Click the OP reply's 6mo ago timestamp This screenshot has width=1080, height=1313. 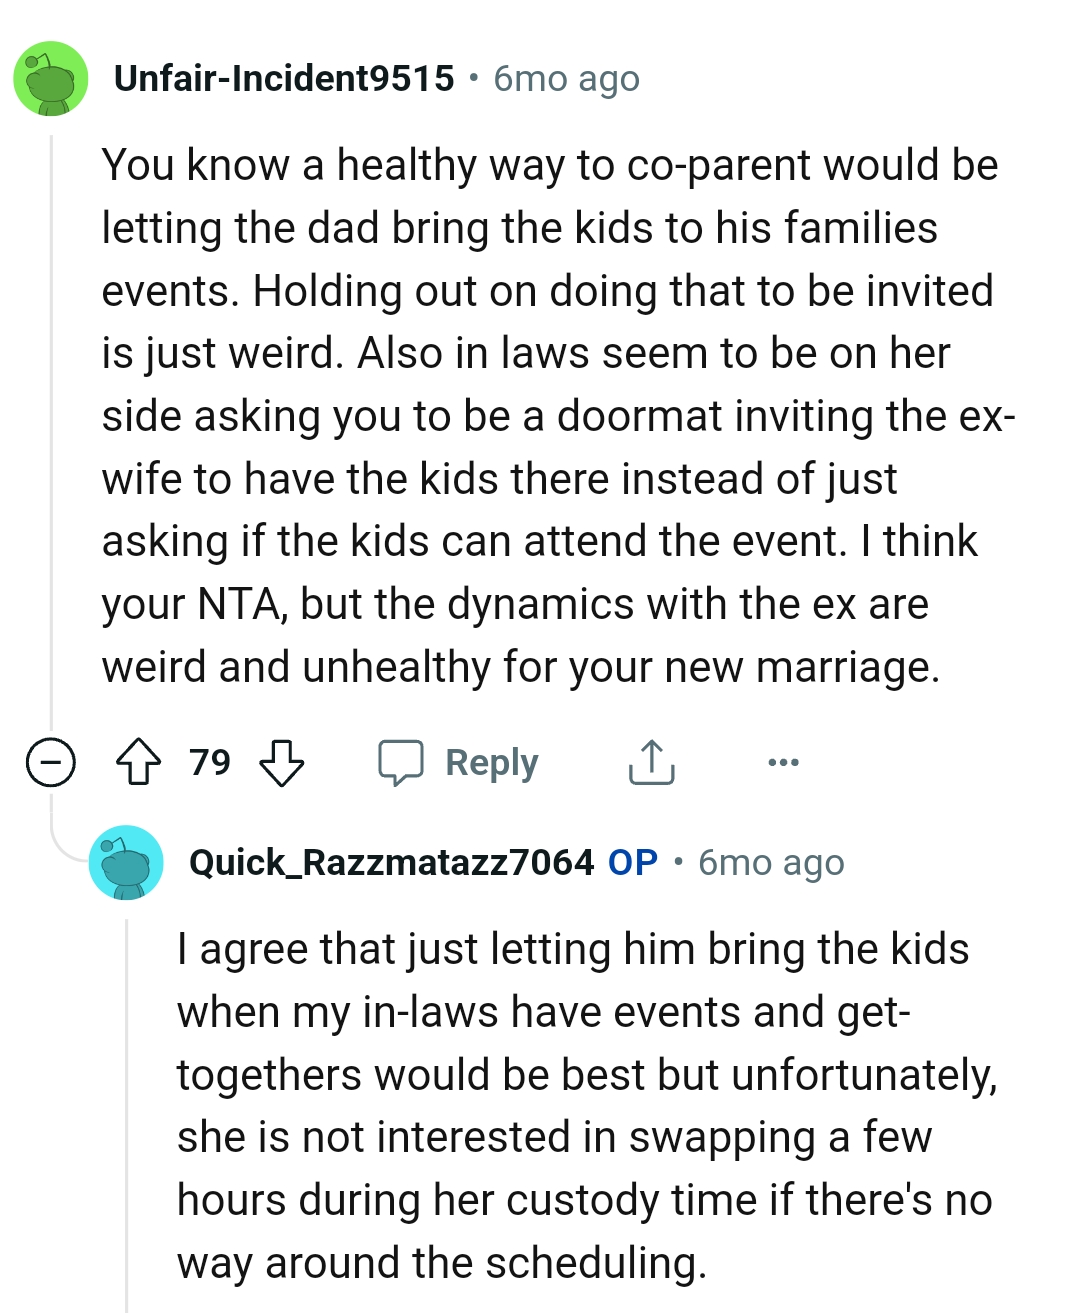click(x=770, y=861)
